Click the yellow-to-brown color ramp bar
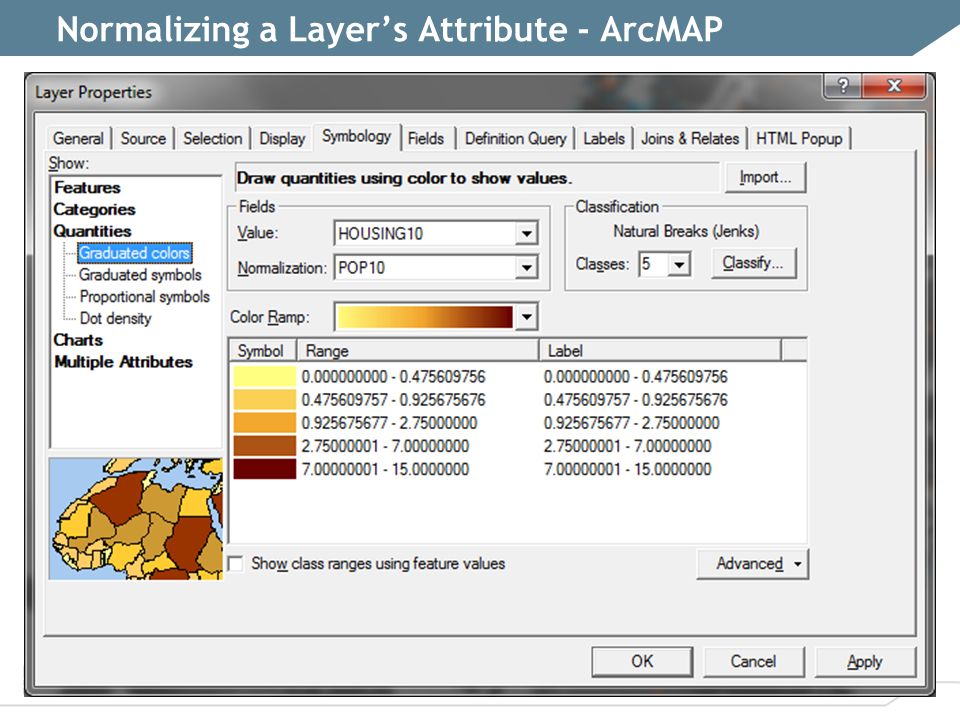This screenshot has height=720, width=960. click(x=425, y=317)
